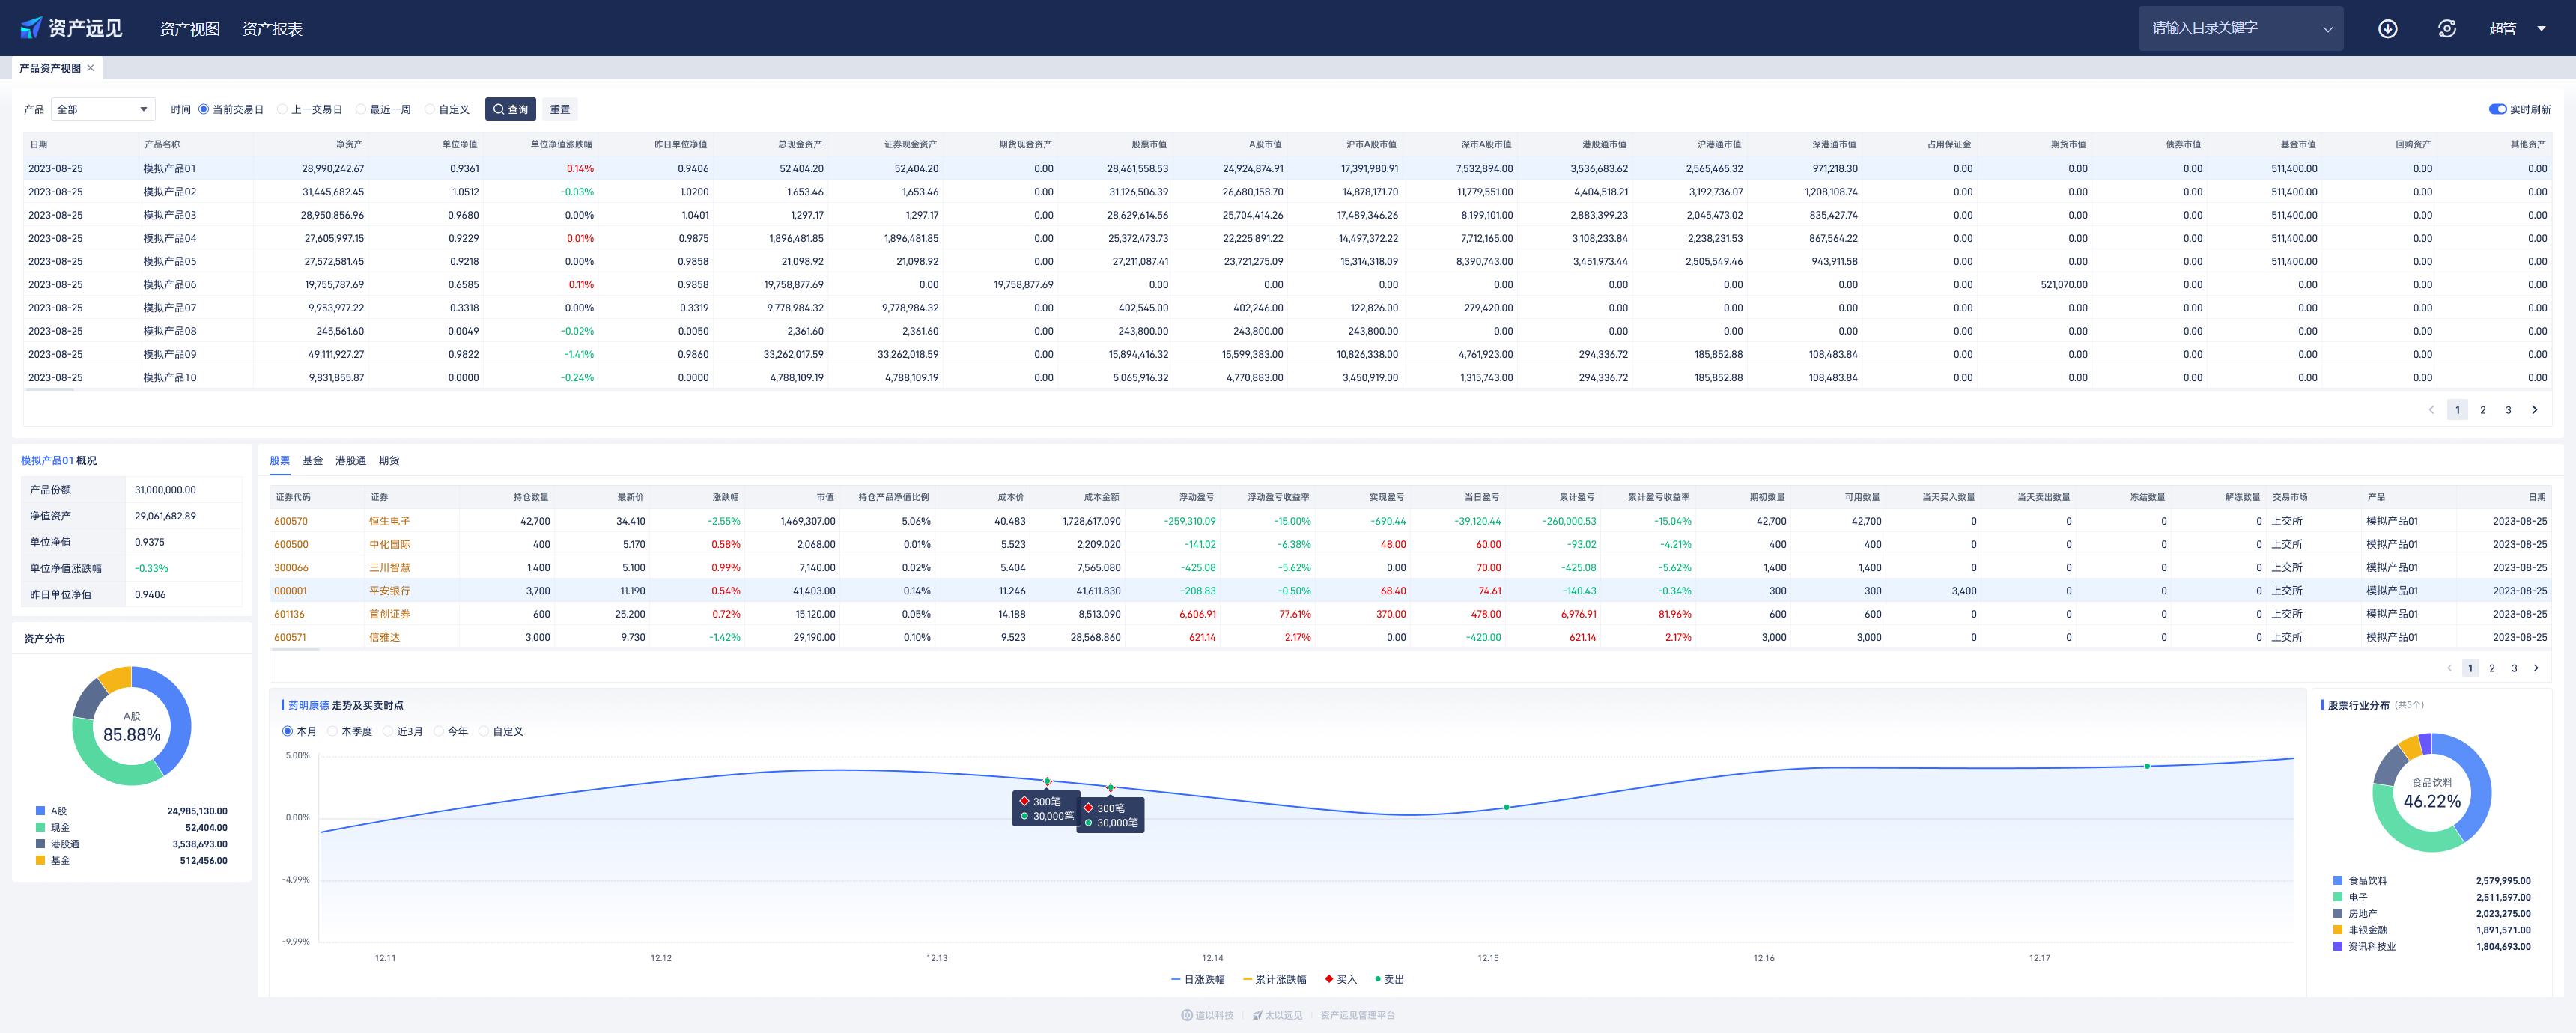Click the refresh sync icon in header
Viewport: 2576px width, 1033px height.
pyautogui.click(x=2446, y=29)
